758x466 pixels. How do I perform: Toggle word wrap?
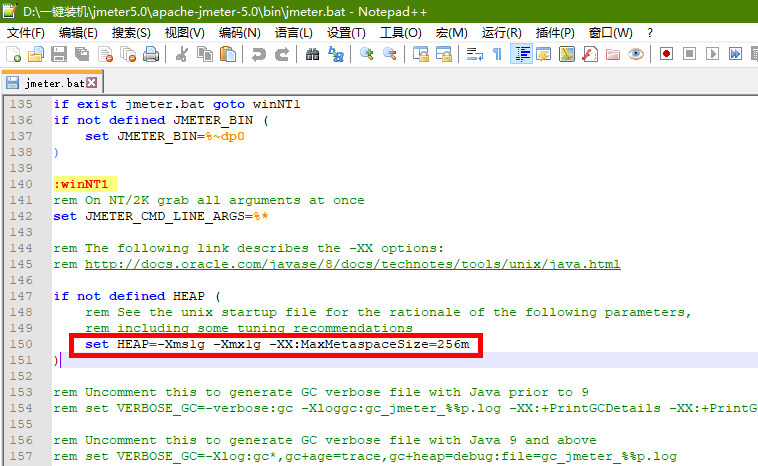(x=475, y=54)
